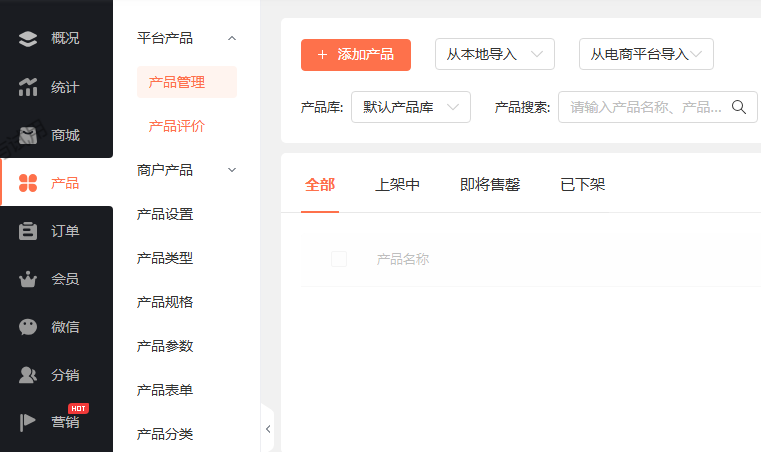Collapse the 平台产品 group chevron
This screenshot has width=761, height=452.
click(x=232, y=38)
